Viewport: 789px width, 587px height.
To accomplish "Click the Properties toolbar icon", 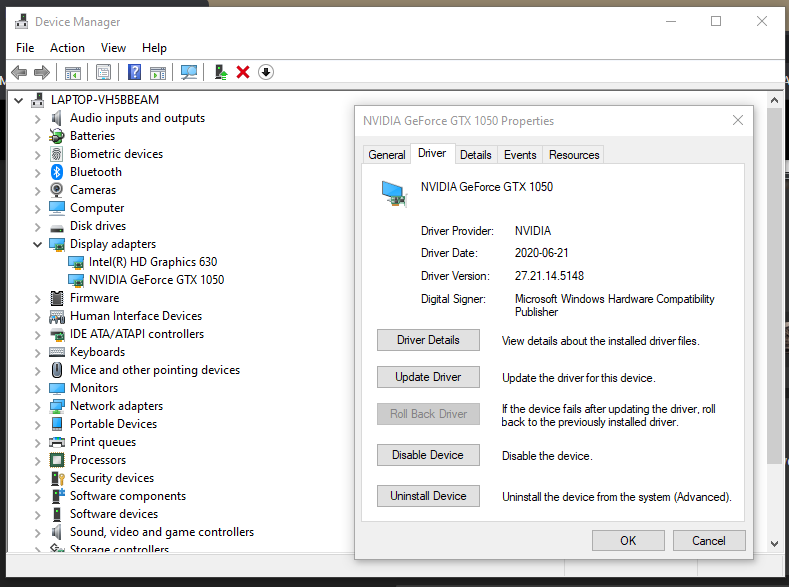I will [103, 72].
